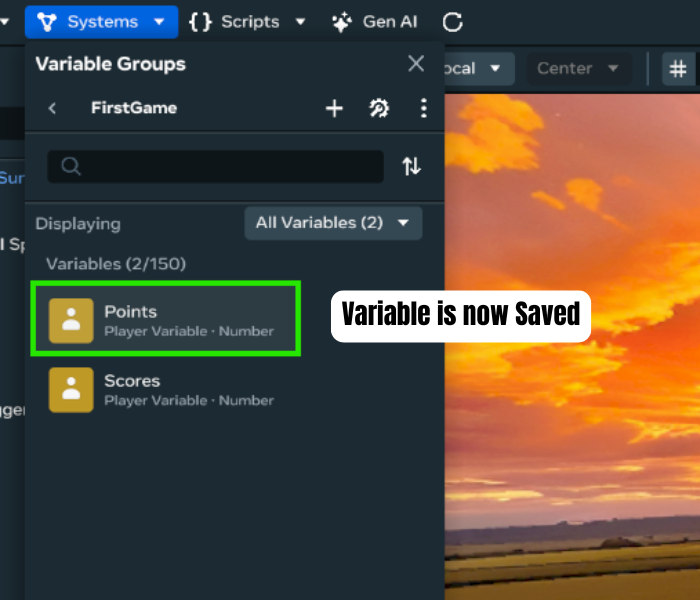Click the Gen AI sparkle icon
The width and height of the screenshot is (700, 600).
point(343,21)
